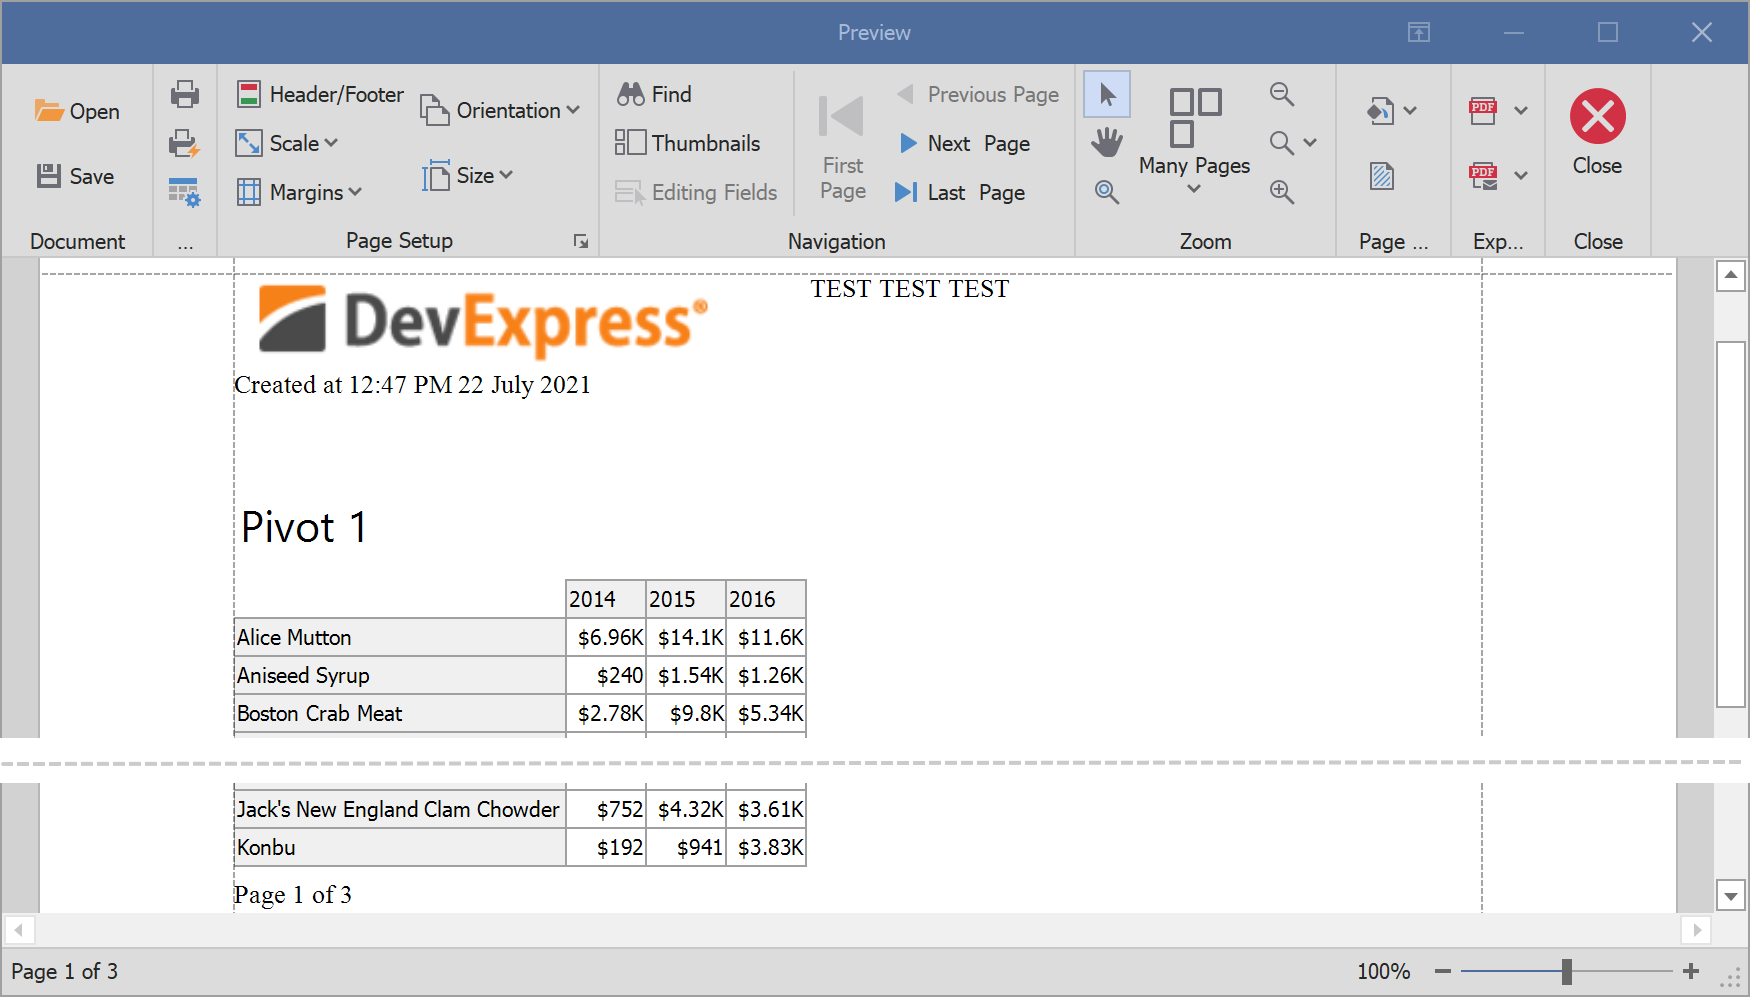Toggle the Find search panel
The image size is (1750, 997).
click(x=655, y=95)
